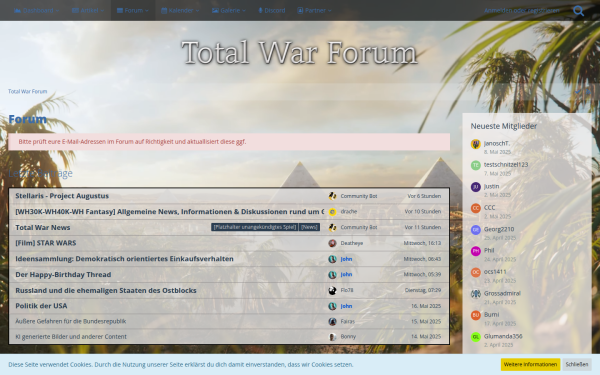
Task: Open Glumanda356 member name link
Action: tap(503, 336)
